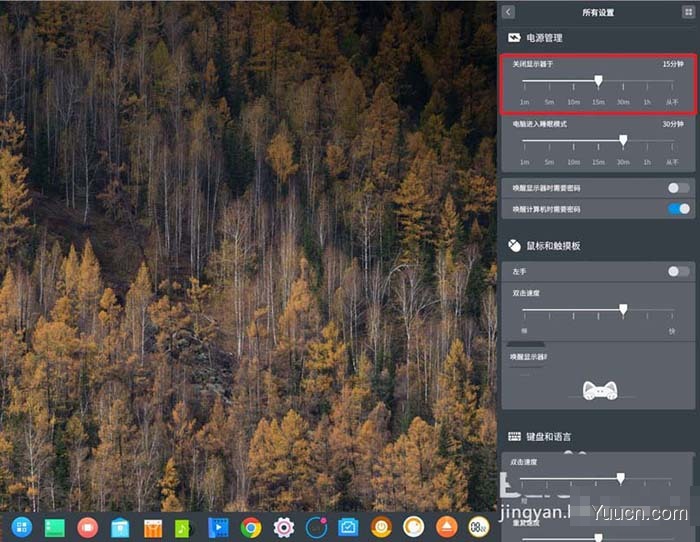The width and height of the screenshot is (700, 542).
Task: Open the red circular recorder icon in the dock
Action: click(88, 527)
